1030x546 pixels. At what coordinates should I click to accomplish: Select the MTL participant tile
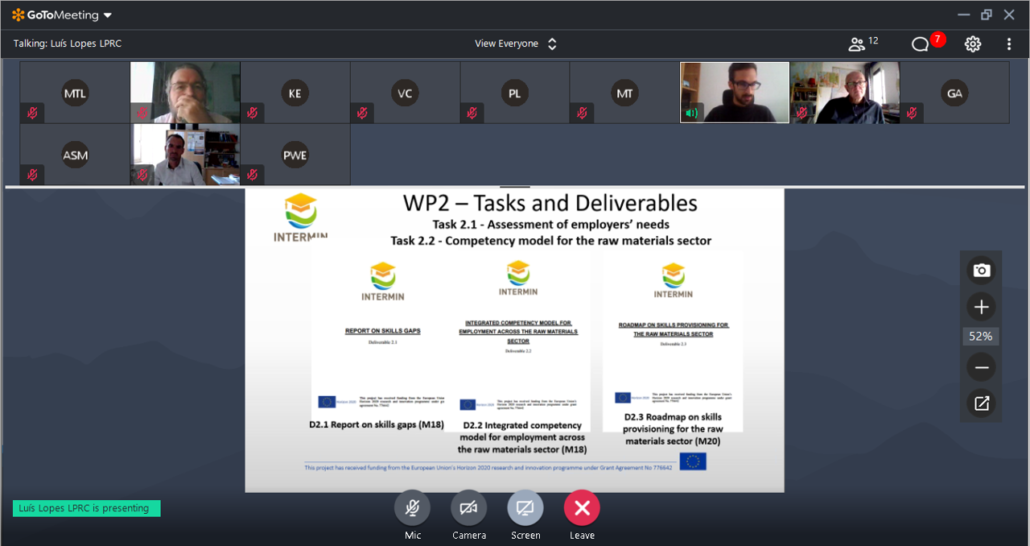click(x=75, y=93)
